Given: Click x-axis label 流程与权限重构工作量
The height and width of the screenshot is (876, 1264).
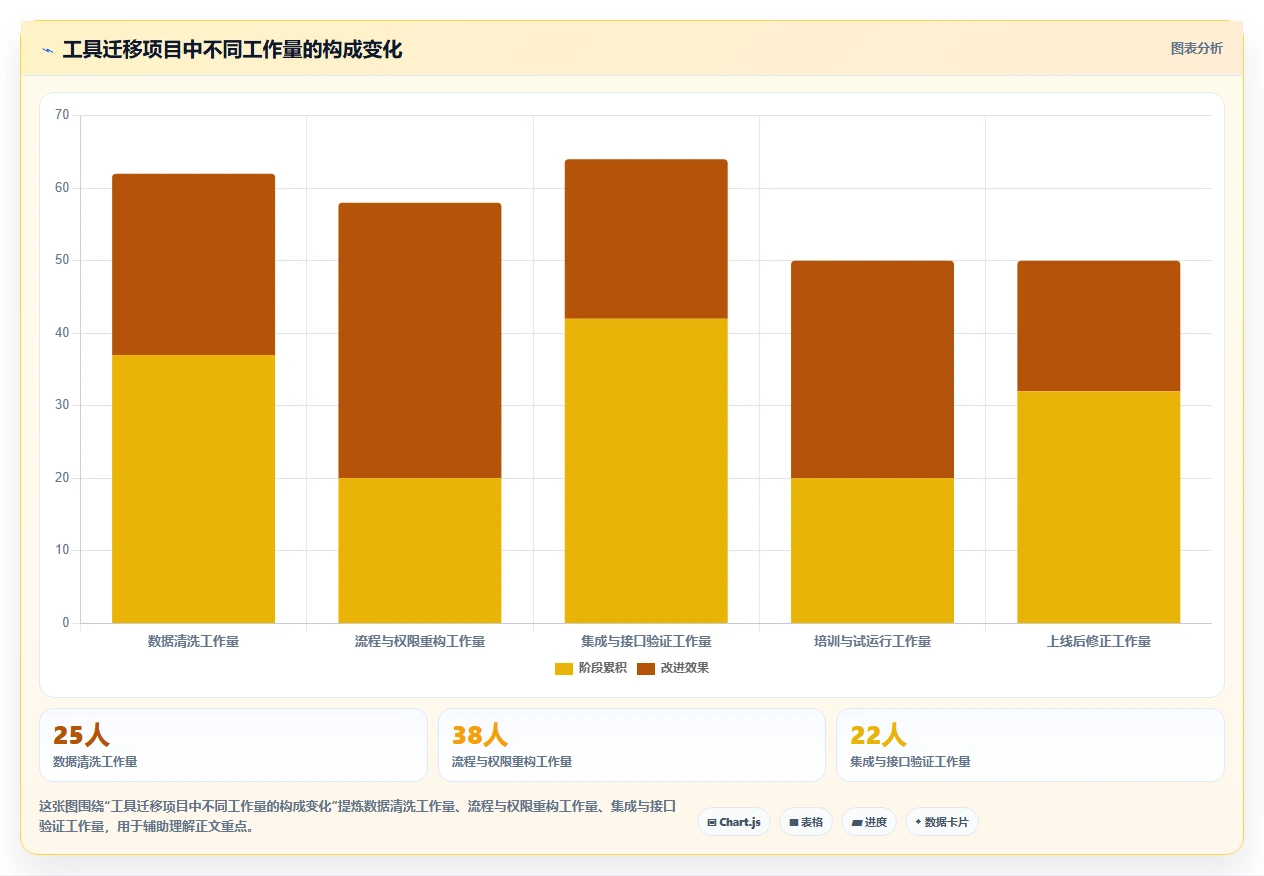Looking at the screenshot, I should pos(420,641).
